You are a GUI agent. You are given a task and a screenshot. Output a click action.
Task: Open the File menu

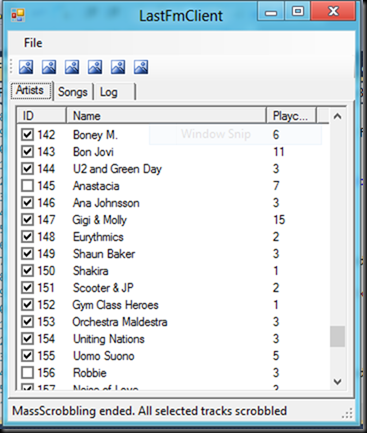pos(33,43)
